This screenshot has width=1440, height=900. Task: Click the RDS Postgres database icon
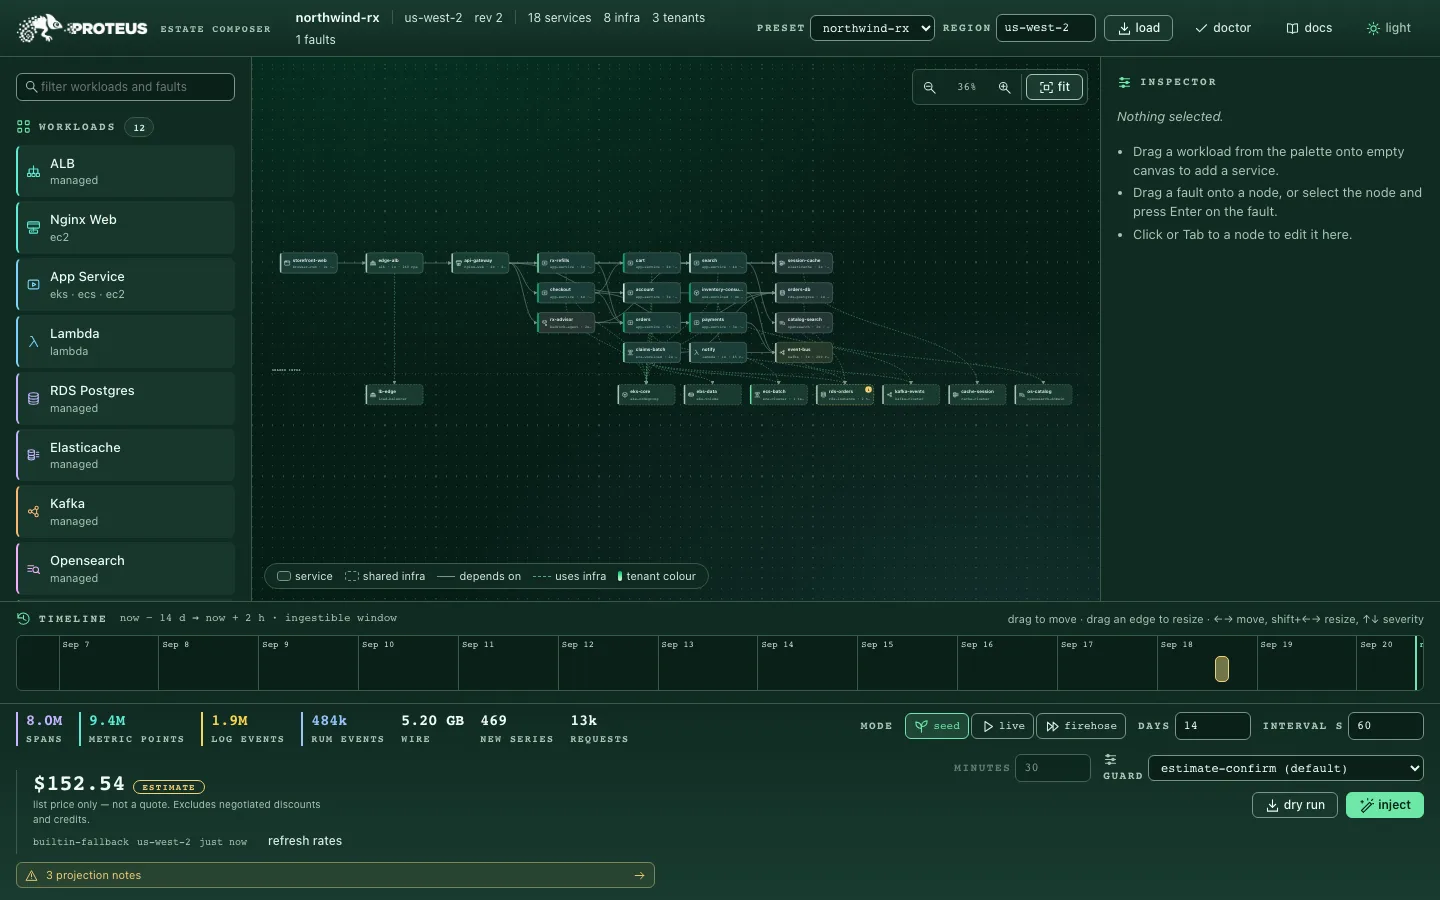33,398
